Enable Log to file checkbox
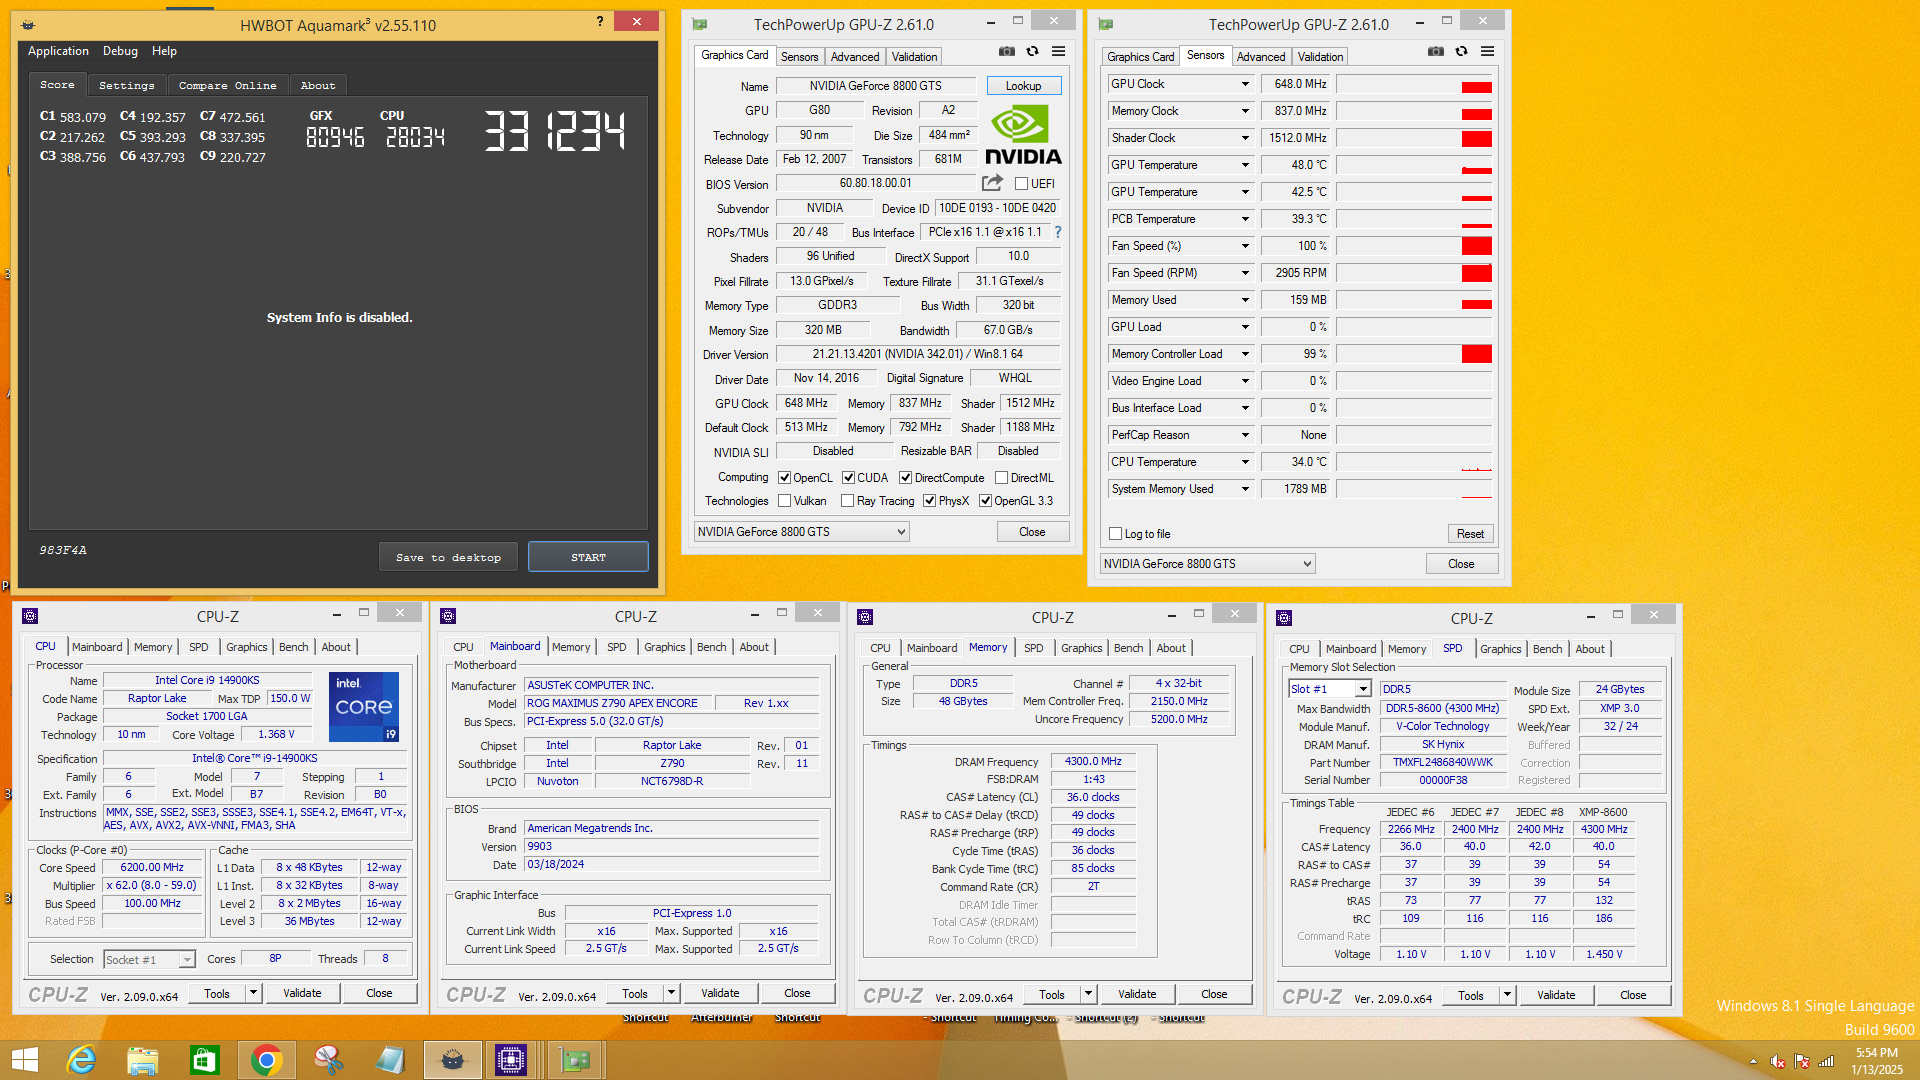Viewport: 1920px width, 1080px height. coord(1115,534)
